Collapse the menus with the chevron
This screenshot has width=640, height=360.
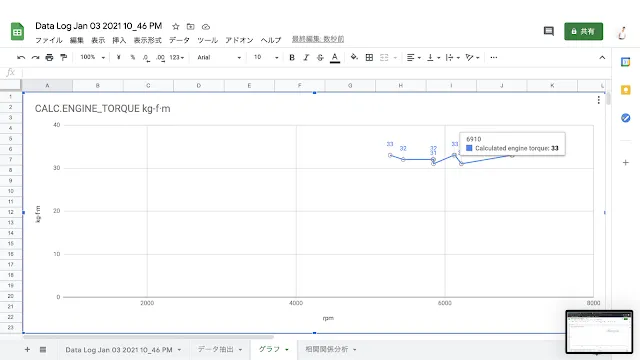click(602, 58)
